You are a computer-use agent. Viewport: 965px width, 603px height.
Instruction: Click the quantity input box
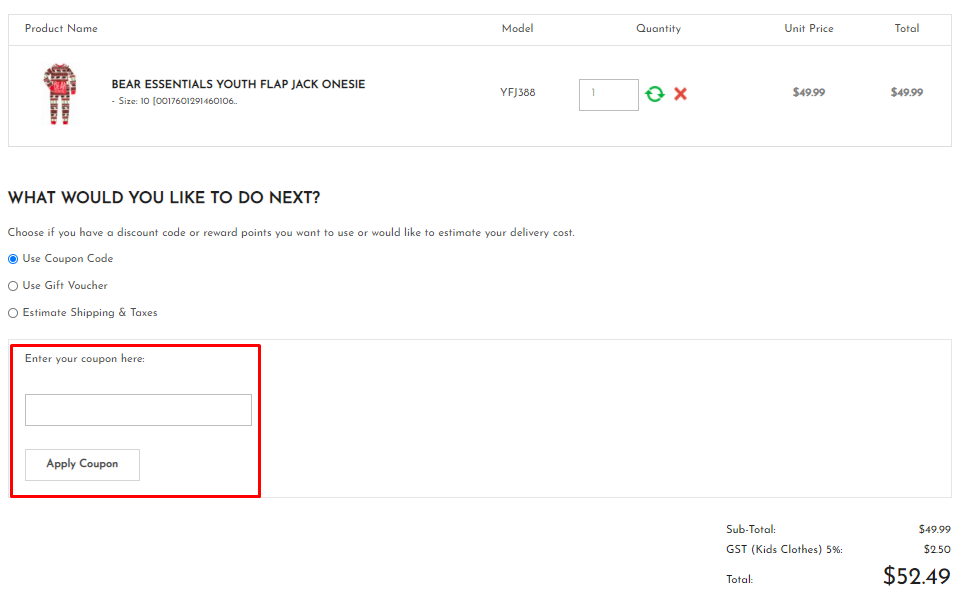point(609,95)
